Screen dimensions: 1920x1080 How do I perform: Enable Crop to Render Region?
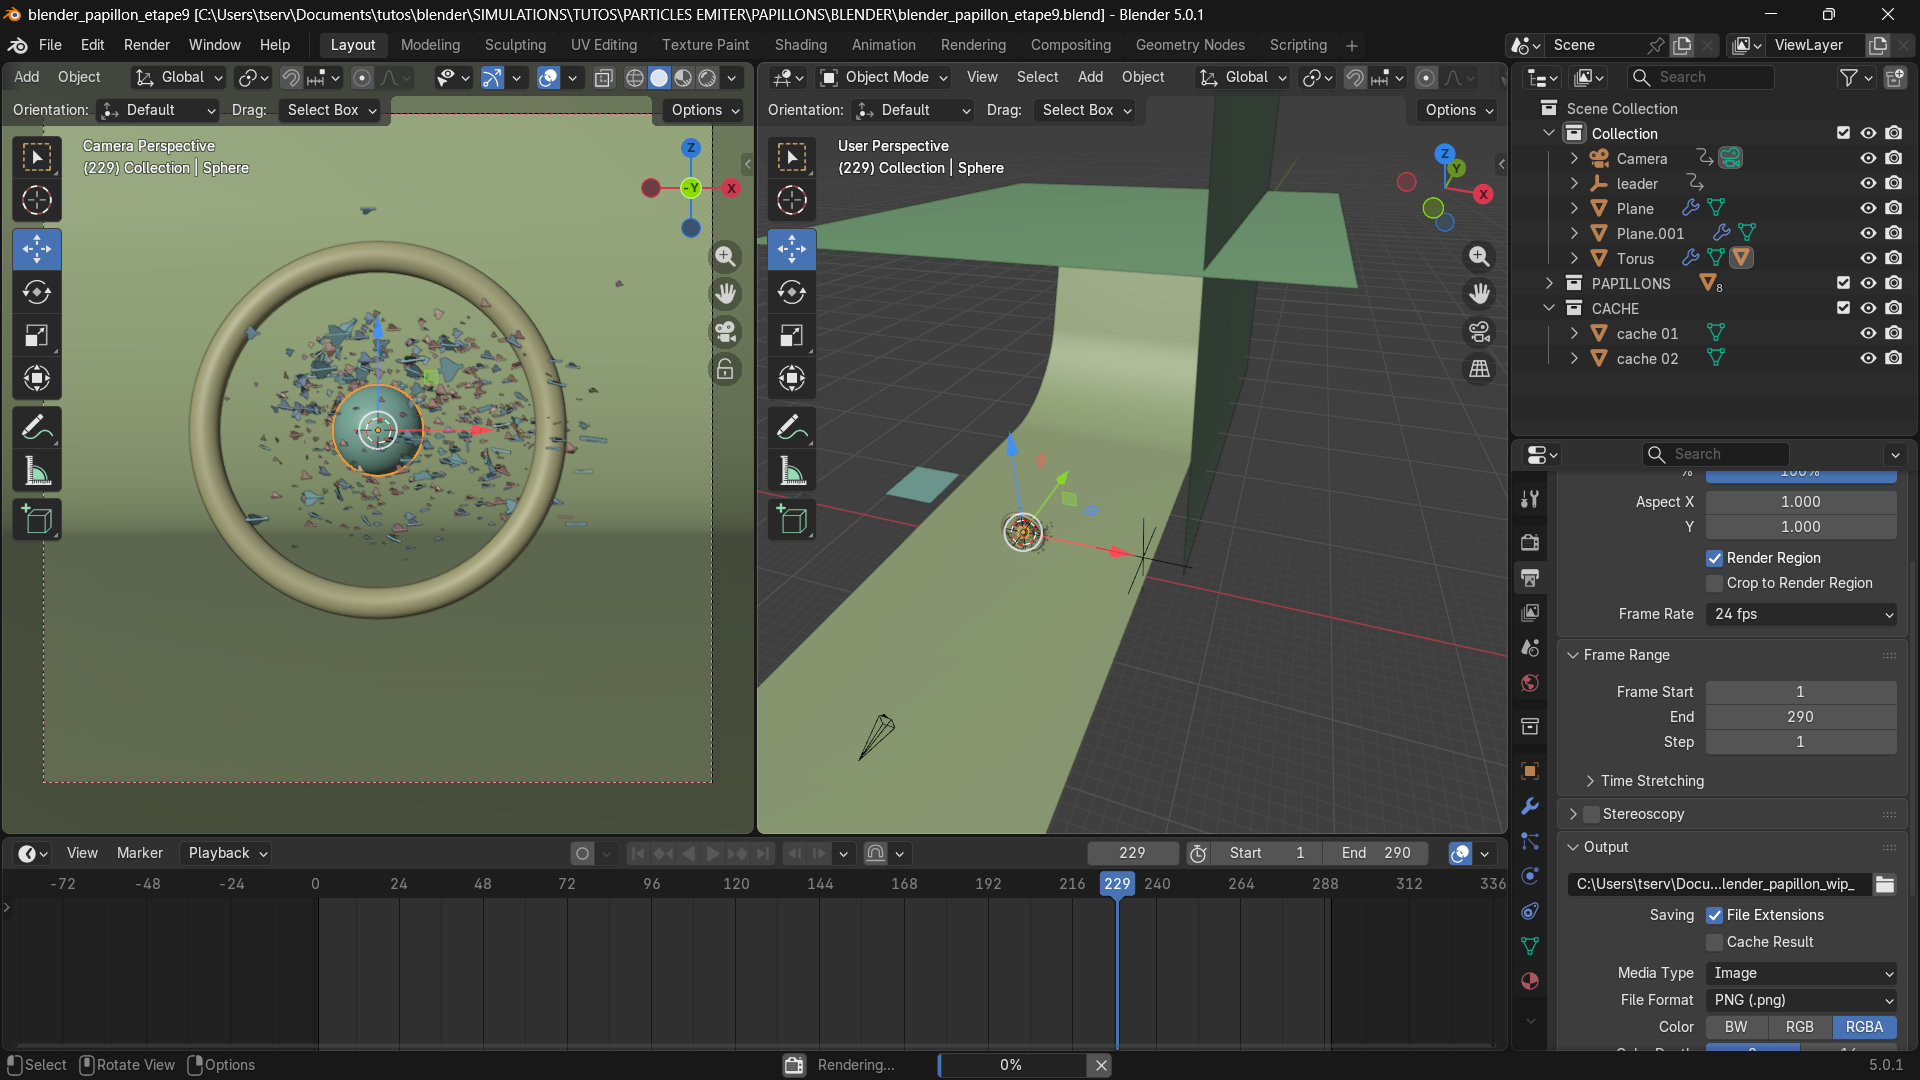click(1714, 583)
